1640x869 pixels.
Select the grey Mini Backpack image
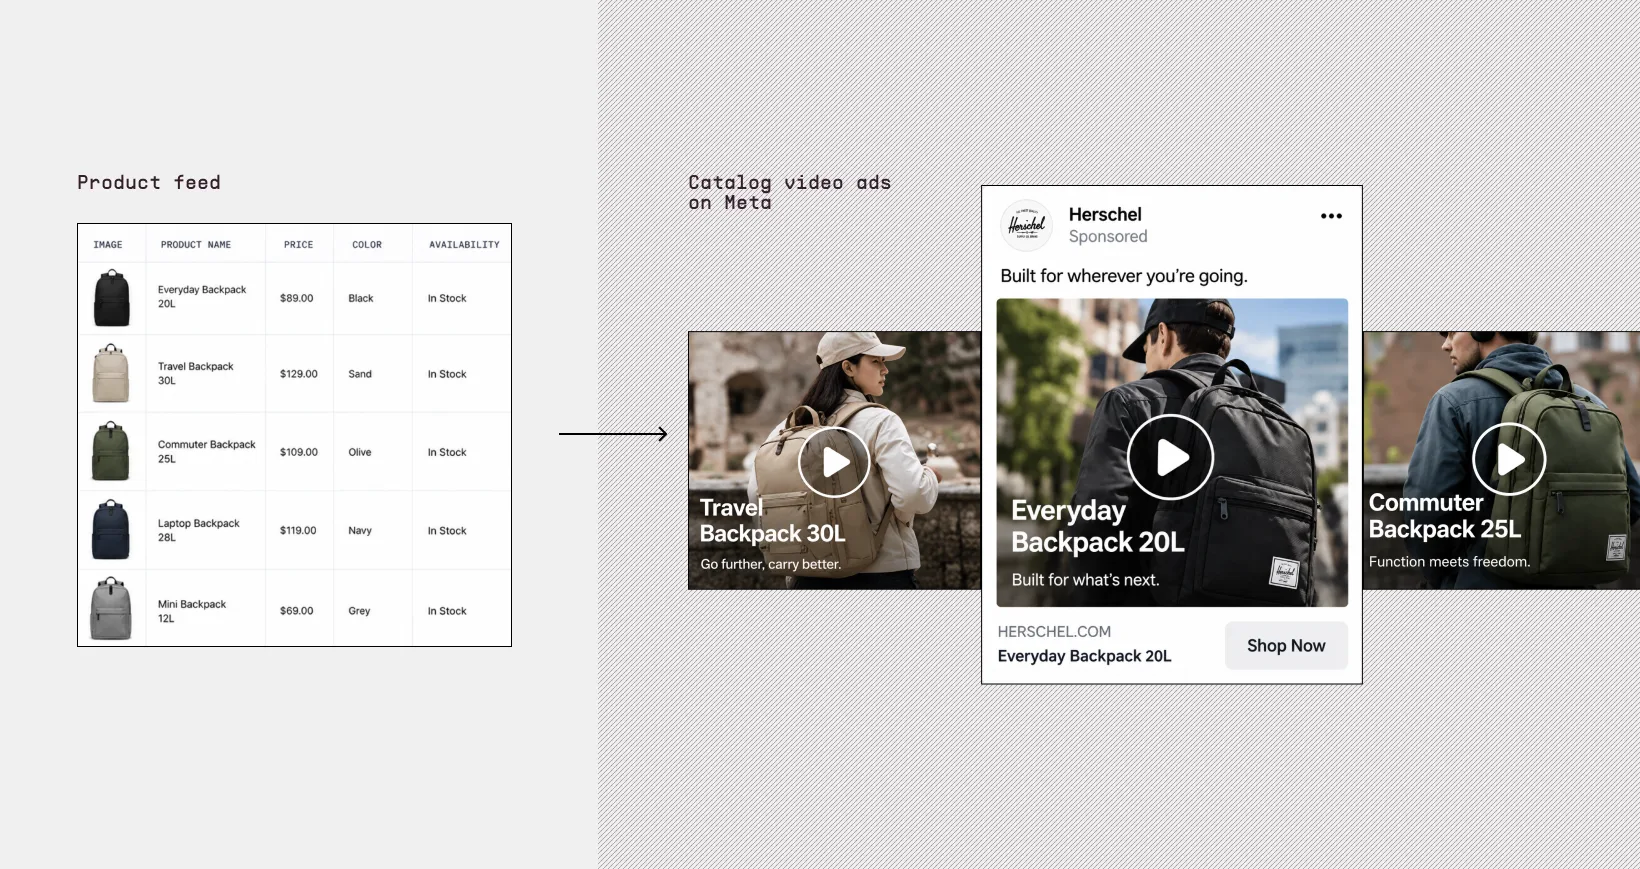[x=111, y=609]
